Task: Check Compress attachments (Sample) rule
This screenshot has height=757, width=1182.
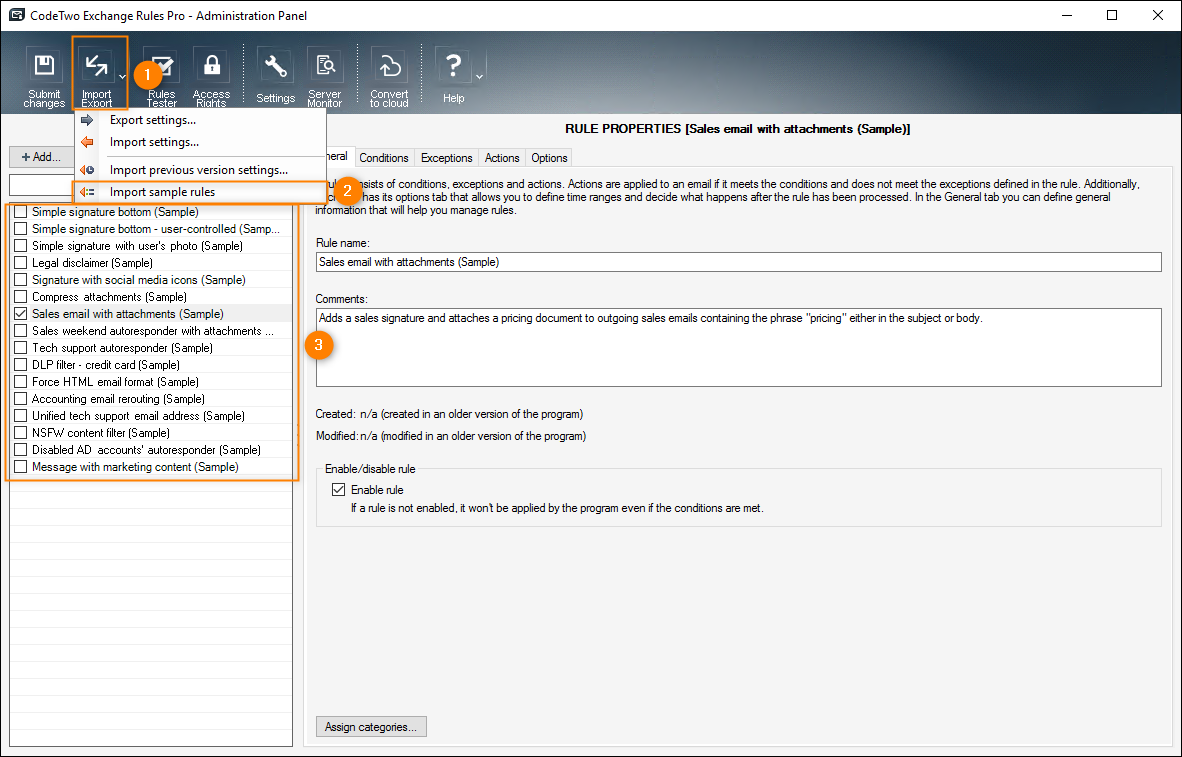Action: [20, 296]
